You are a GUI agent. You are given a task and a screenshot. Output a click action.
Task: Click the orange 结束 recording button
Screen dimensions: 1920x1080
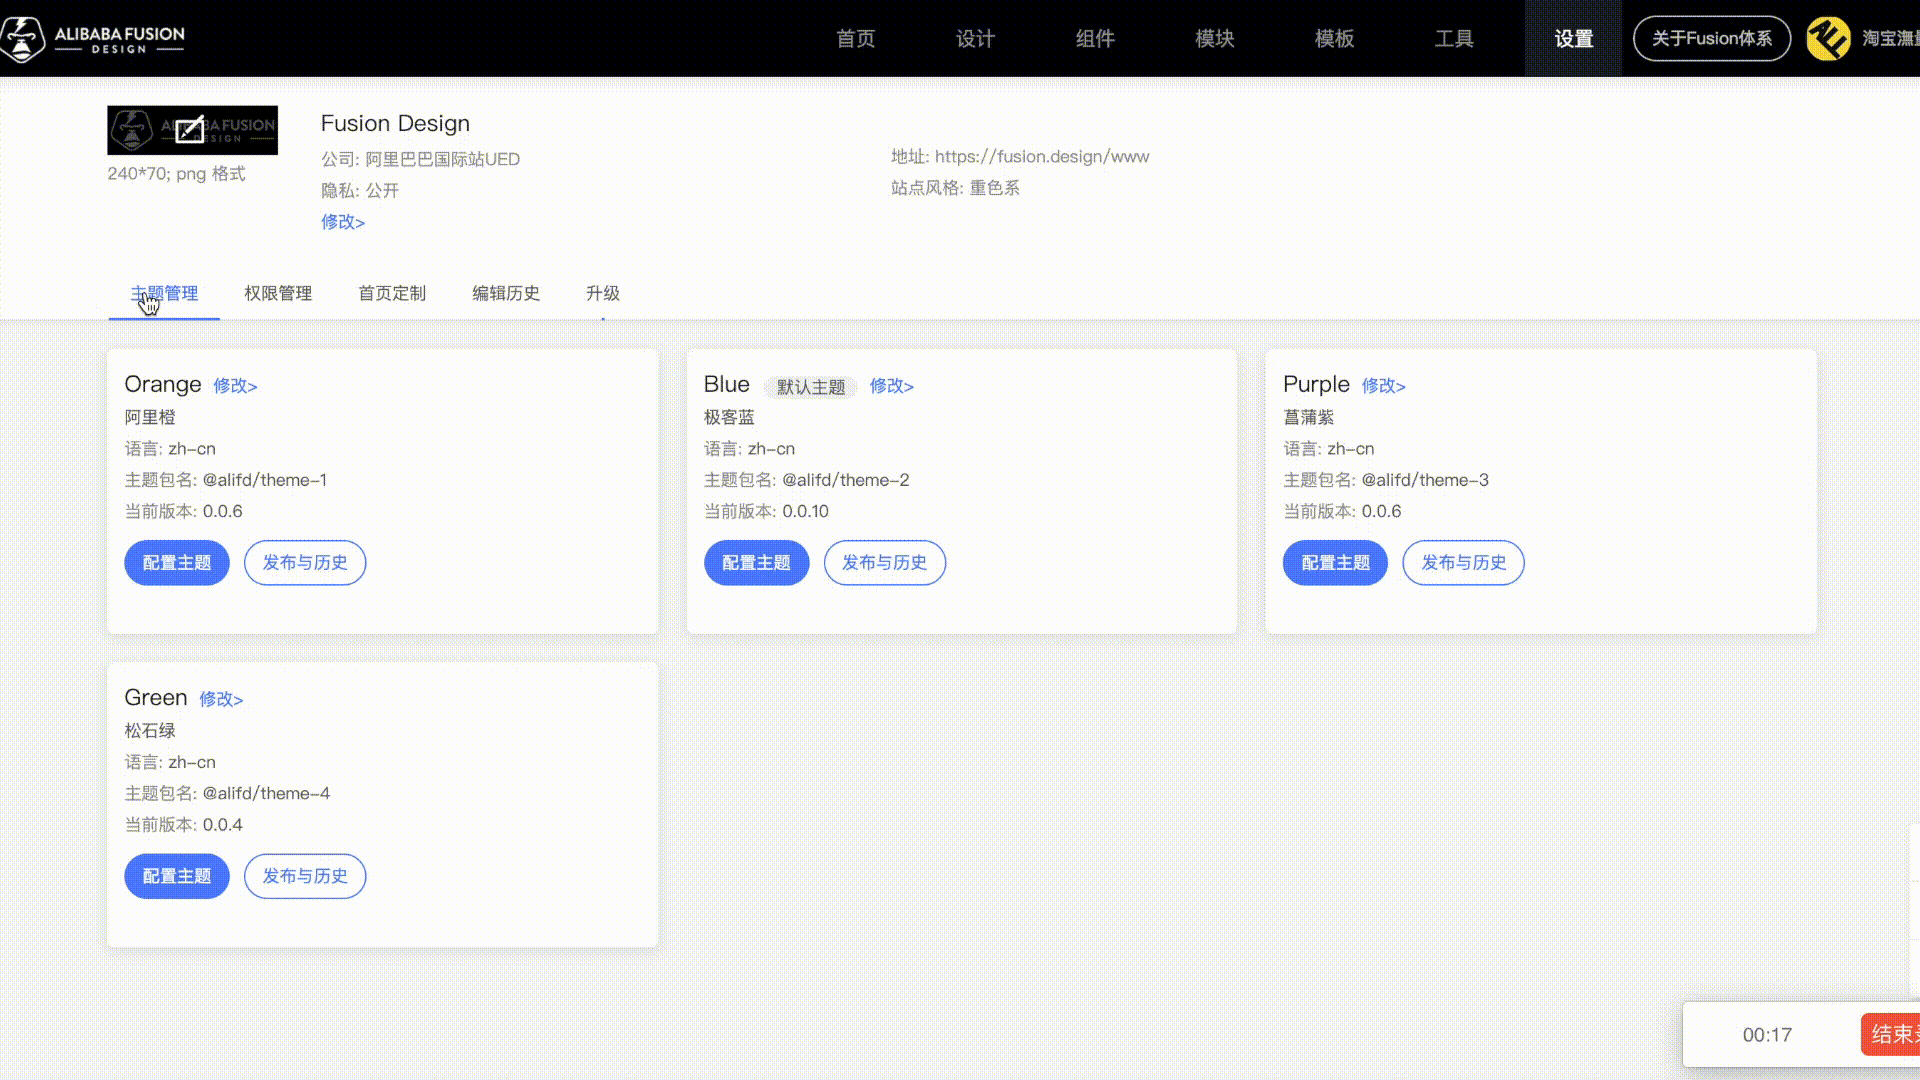(1892, 1034)
